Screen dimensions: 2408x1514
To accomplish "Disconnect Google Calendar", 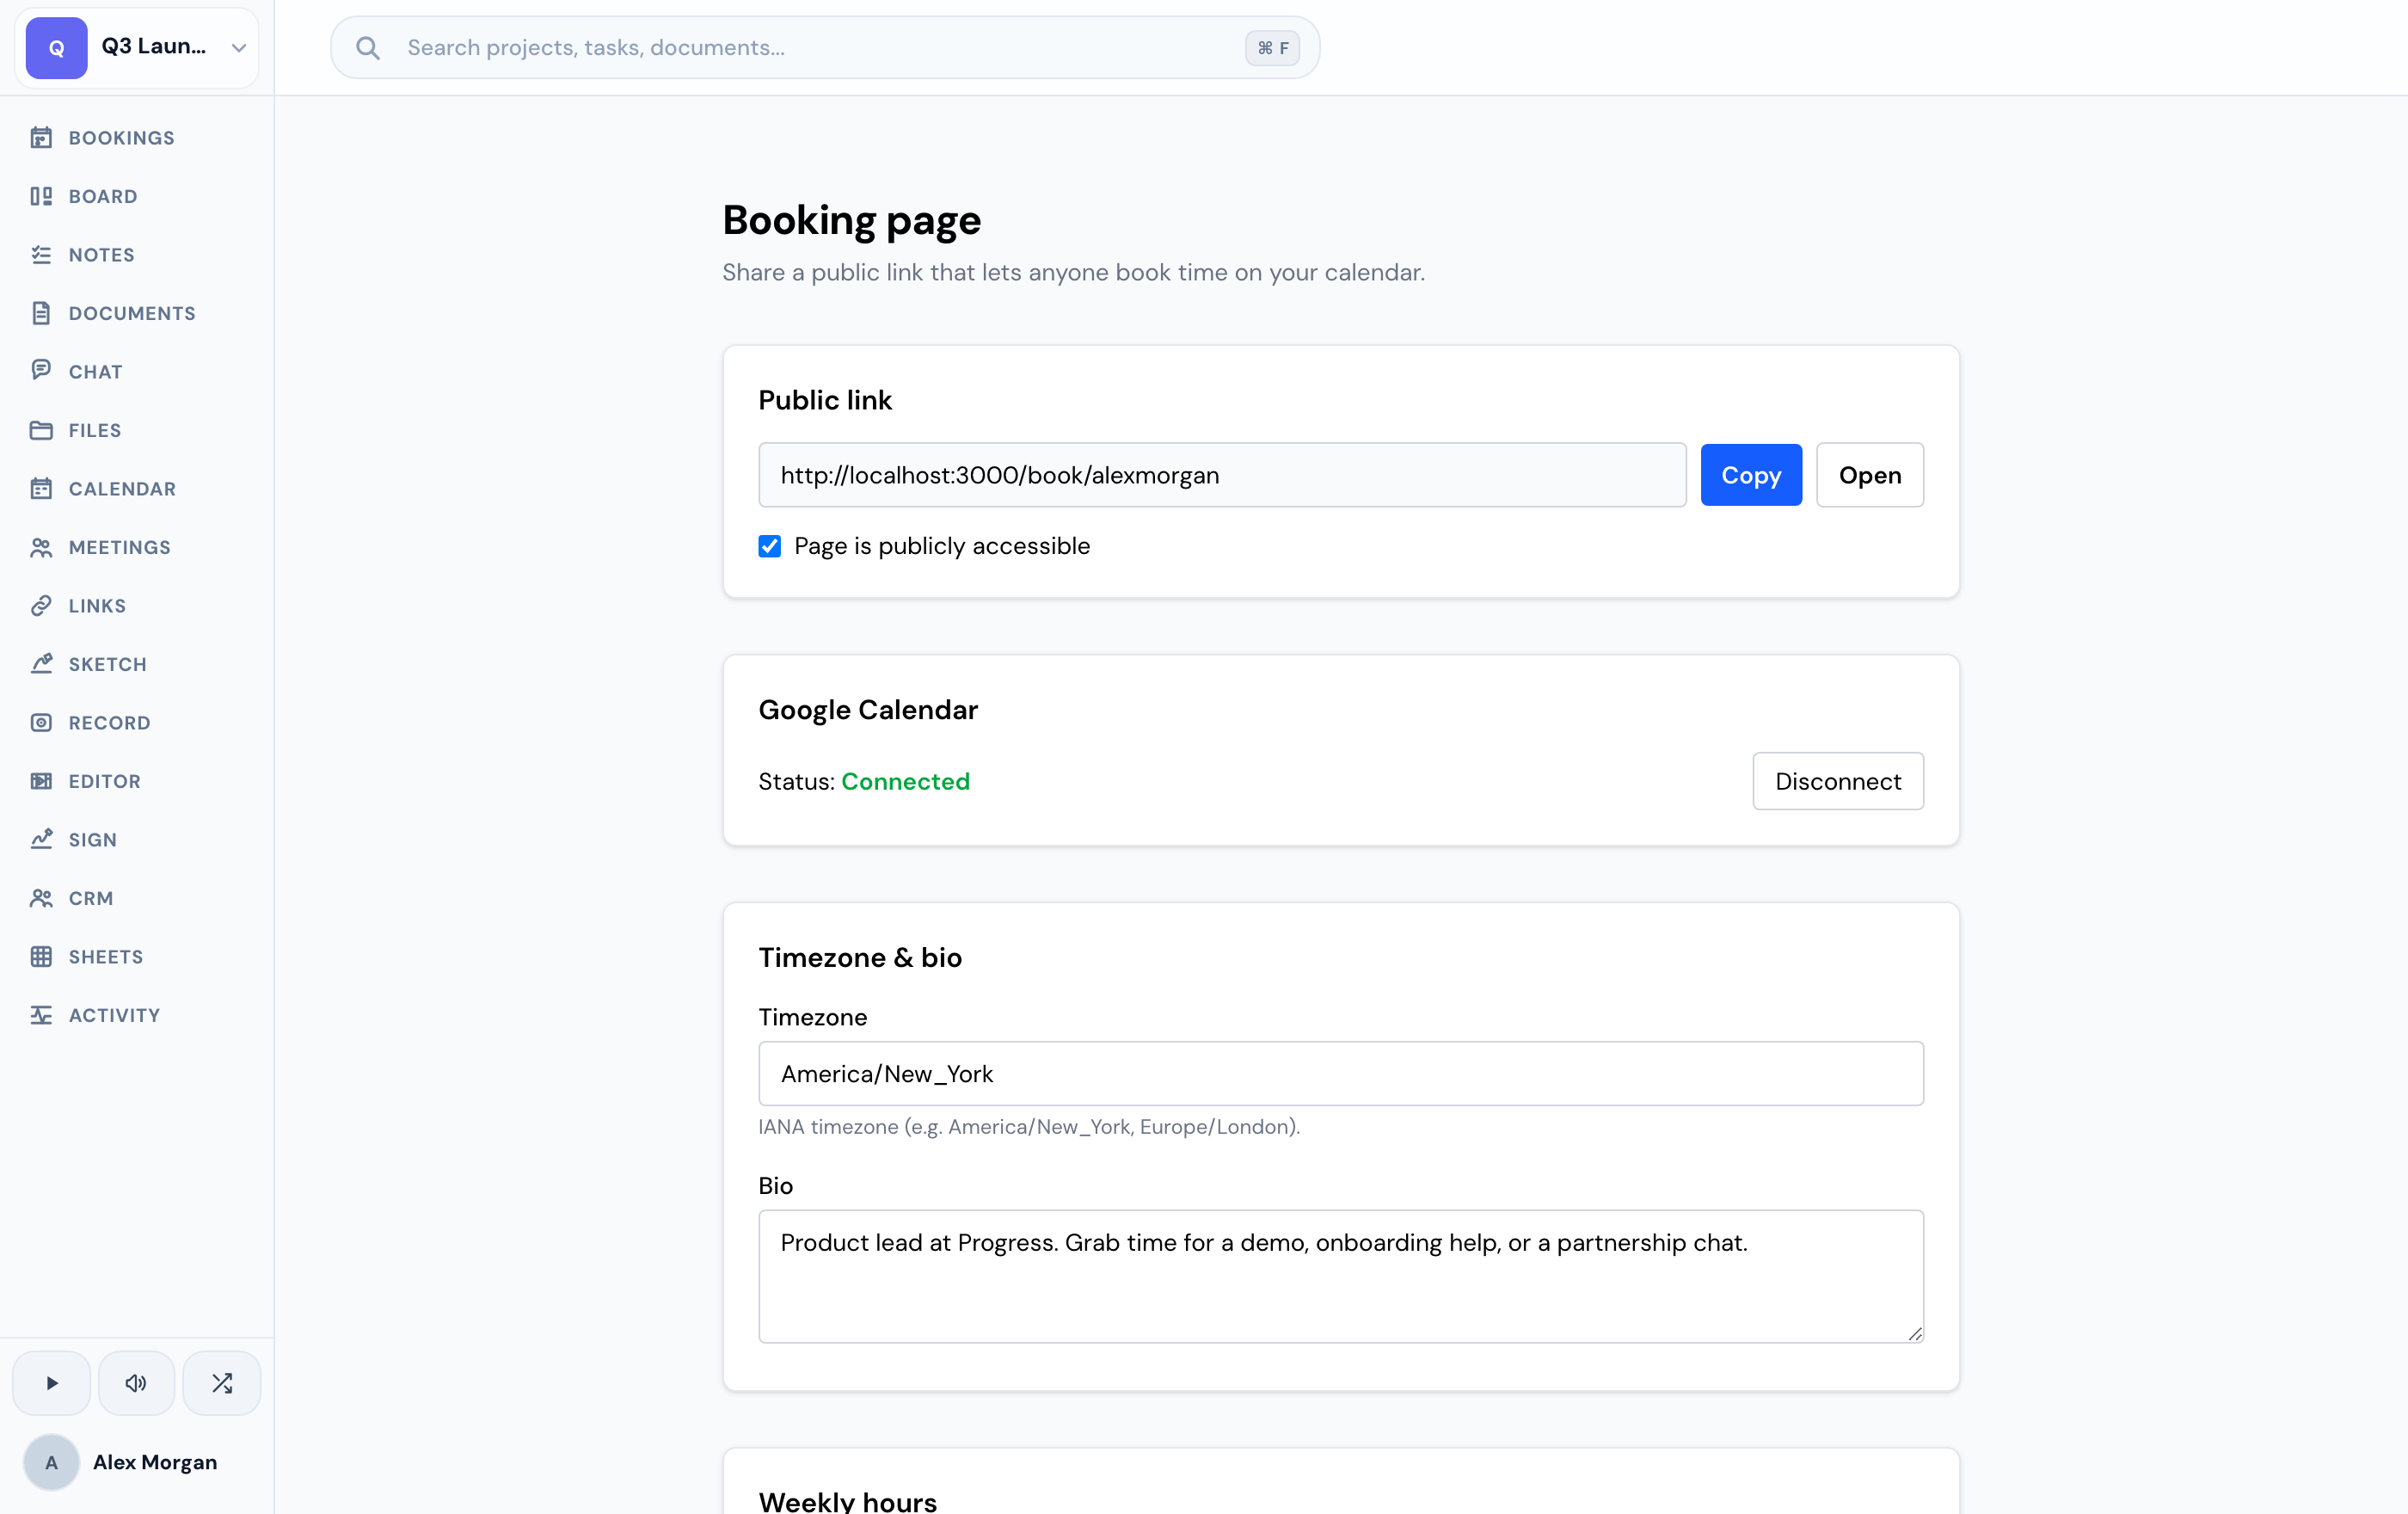I will click(1838, 781).
